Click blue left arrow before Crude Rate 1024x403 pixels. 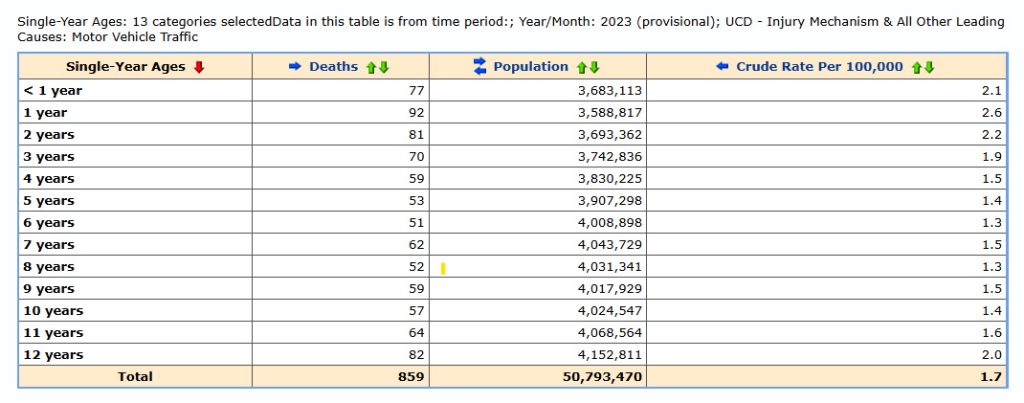tap(722, 67)
